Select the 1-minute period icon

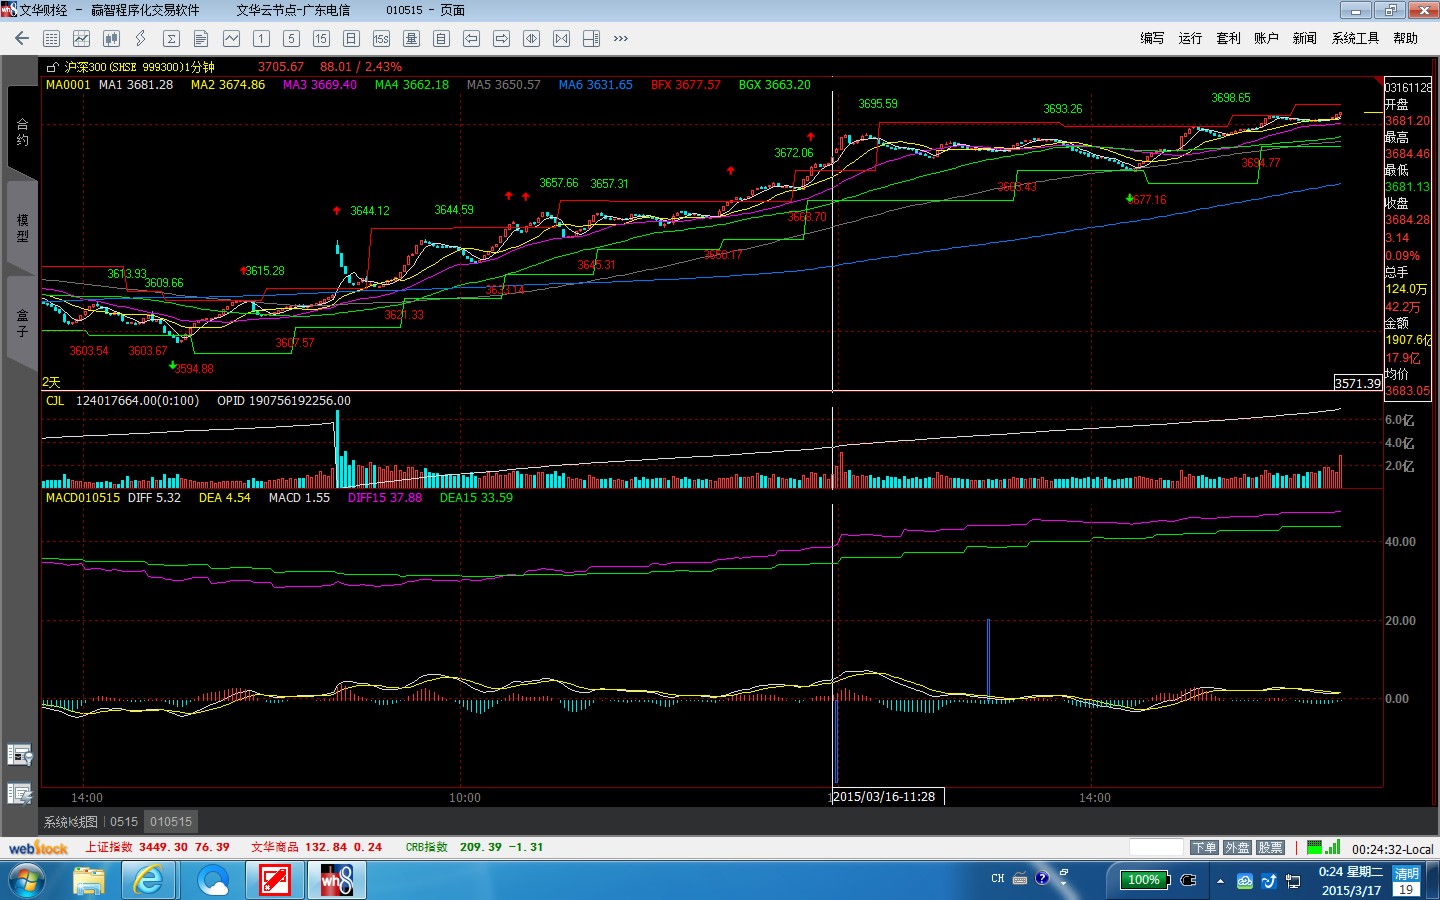pos(261,38)
